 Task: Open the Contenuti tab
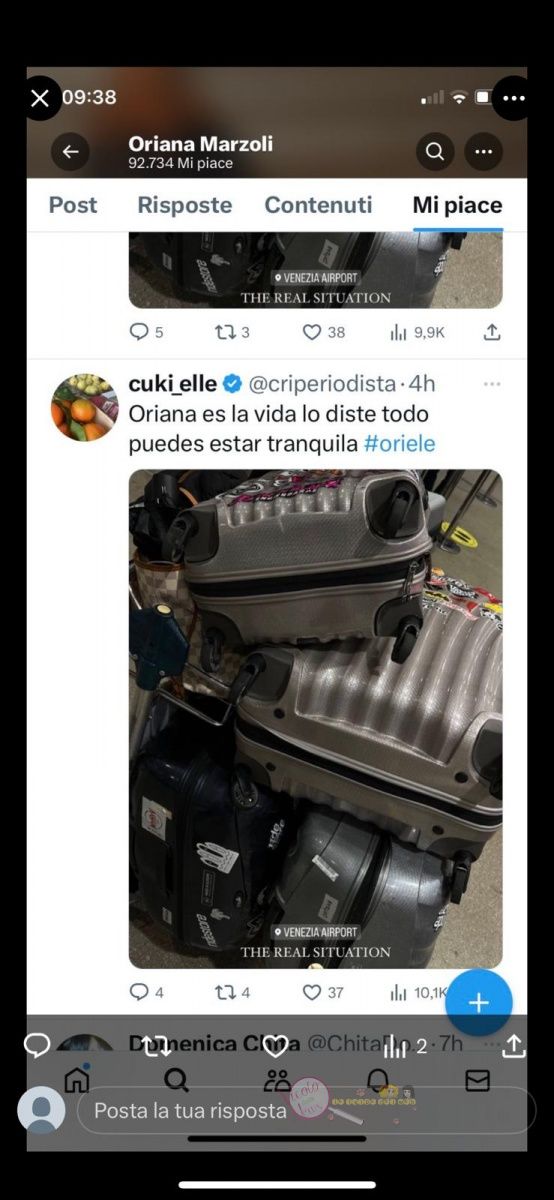[x=318, y=205]
